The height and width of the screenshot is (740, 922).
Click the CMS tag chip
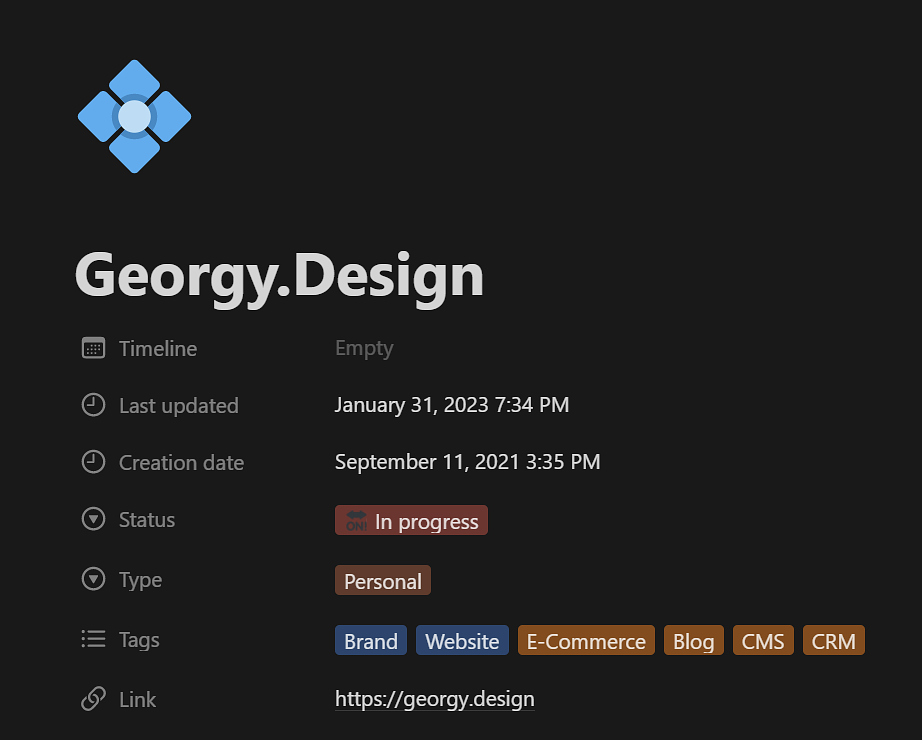coord(763,641)
